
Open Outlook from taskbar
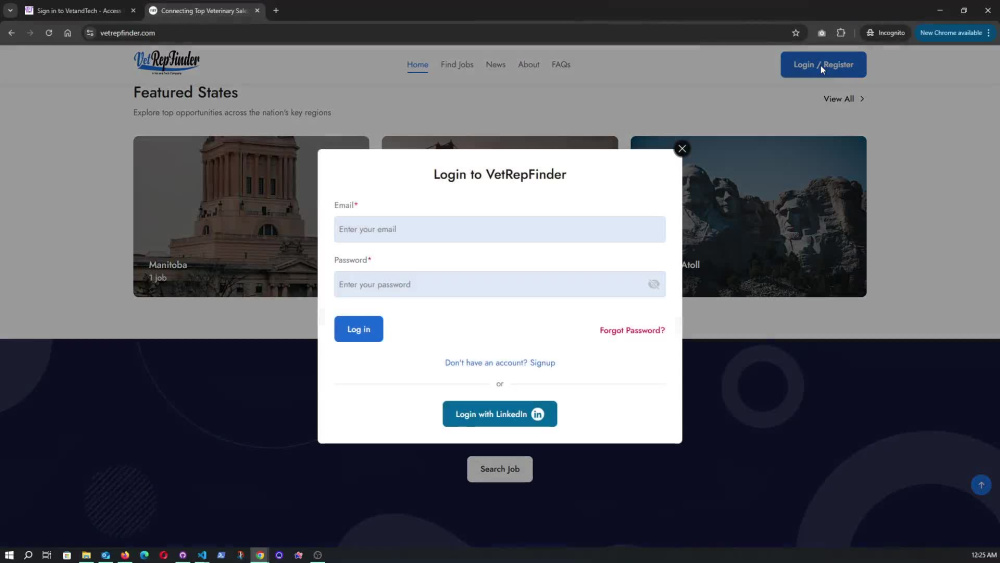(106, 555)
